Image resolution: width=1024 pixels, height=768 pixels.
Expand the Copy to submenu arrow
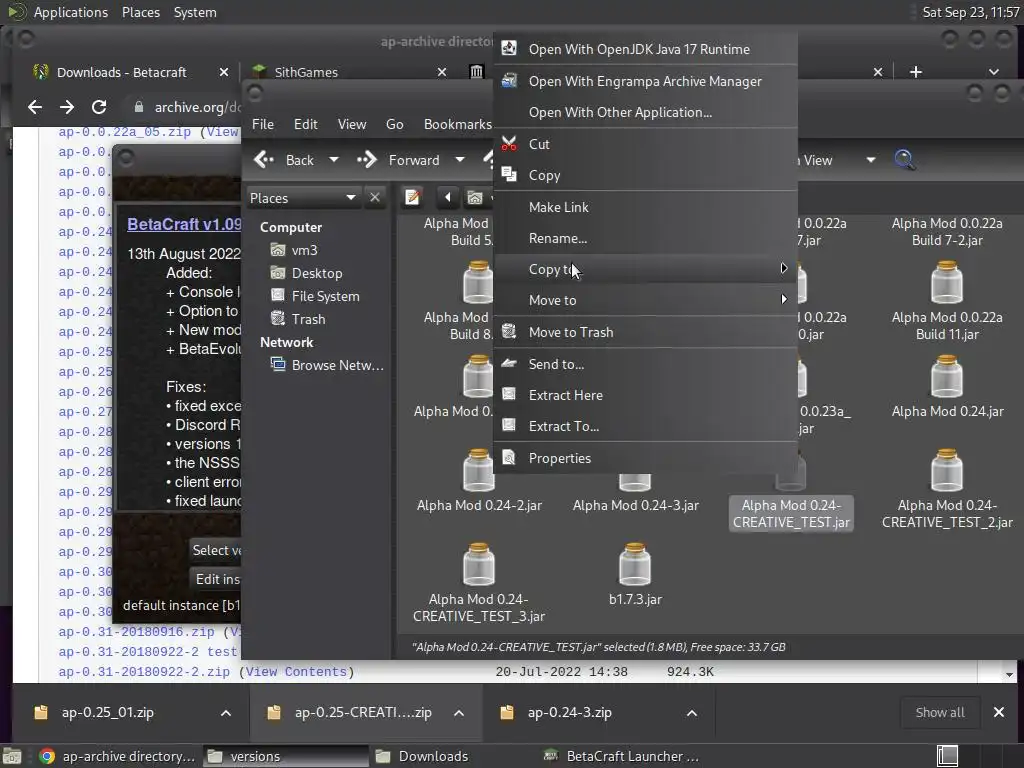tap(784, 268)
